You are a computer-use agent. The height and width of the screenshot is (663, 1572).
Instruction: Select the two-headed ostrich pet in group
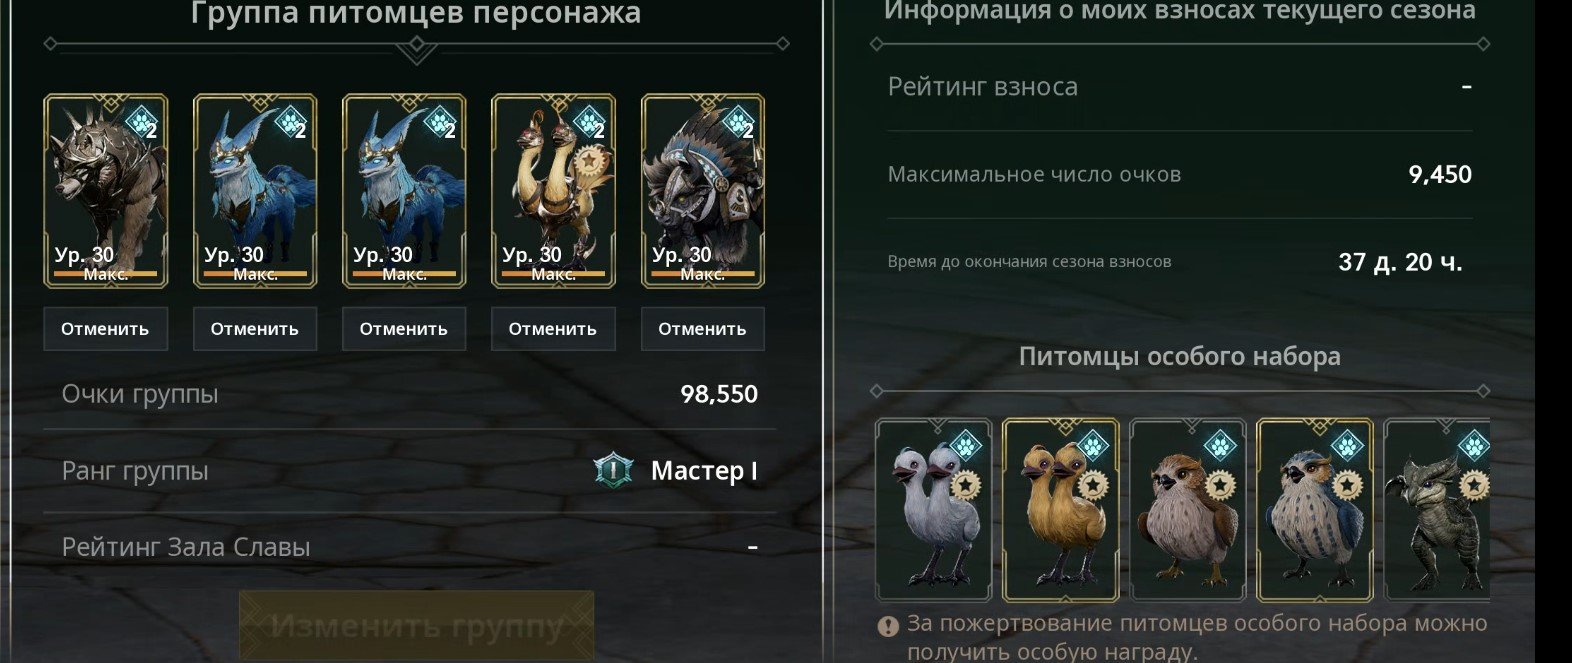pos(553,191)
